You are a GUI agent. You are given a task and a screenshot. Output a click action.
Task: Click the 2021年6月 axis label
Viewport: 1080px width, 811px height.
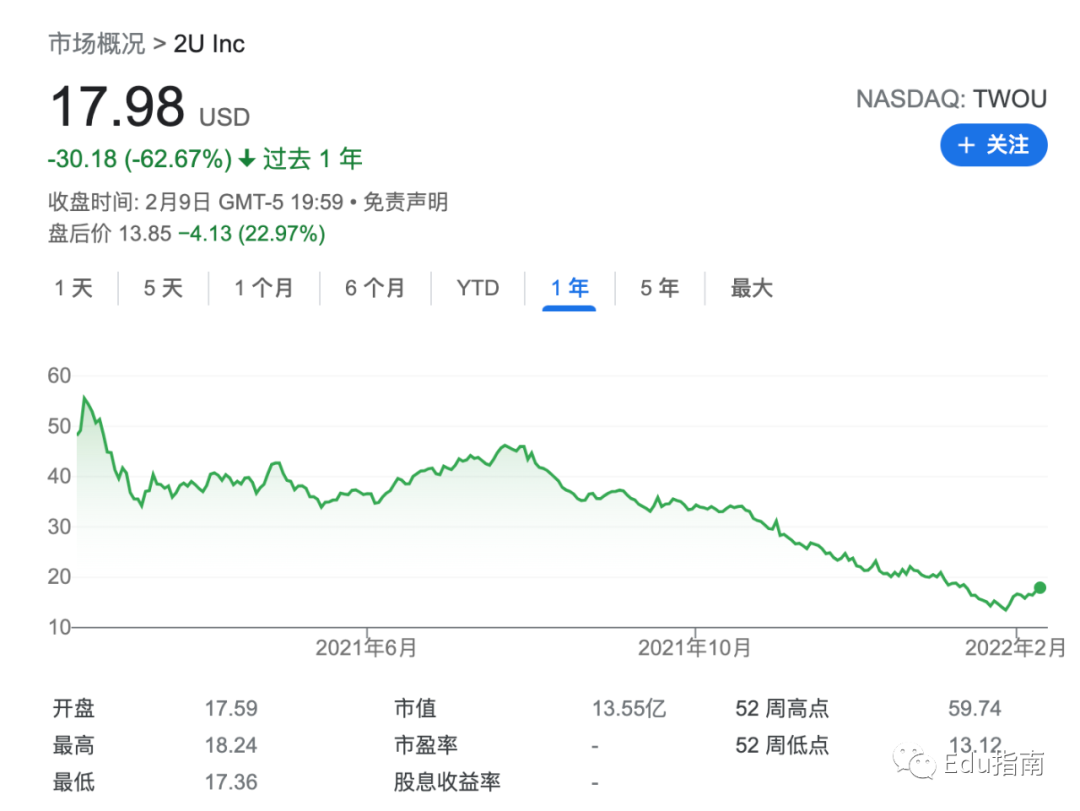click(366, 648)
